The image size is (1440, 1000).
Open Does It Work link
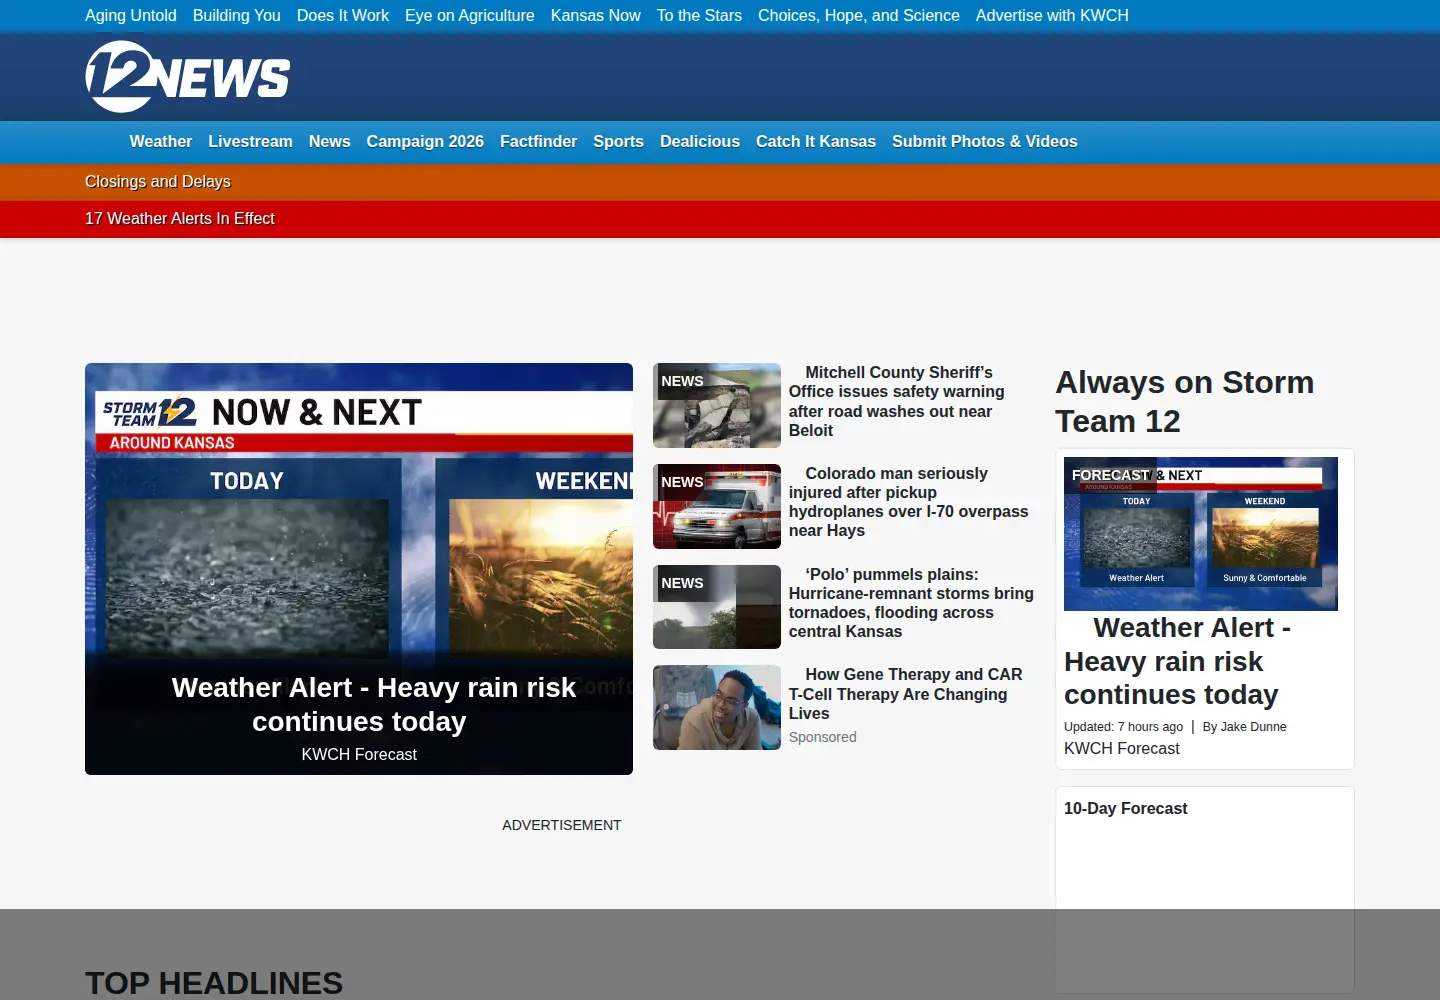click(x=343, y=16)
